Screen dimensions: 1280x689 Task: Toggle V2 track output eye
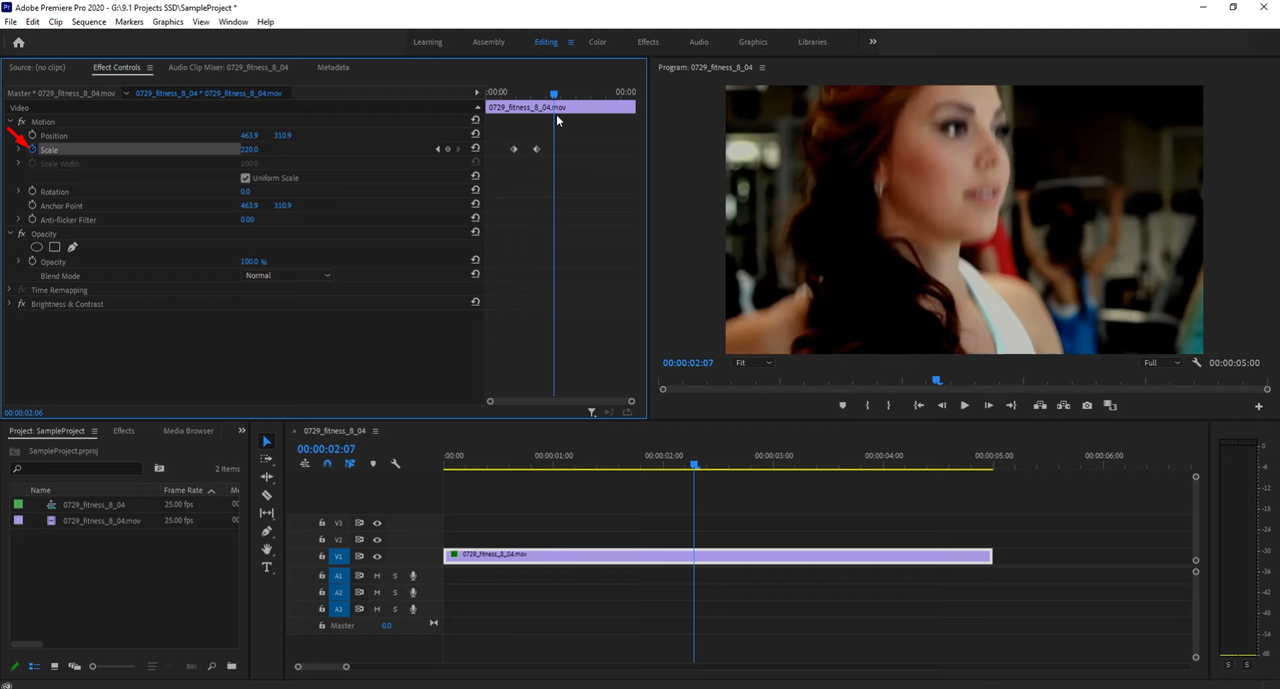377,540
